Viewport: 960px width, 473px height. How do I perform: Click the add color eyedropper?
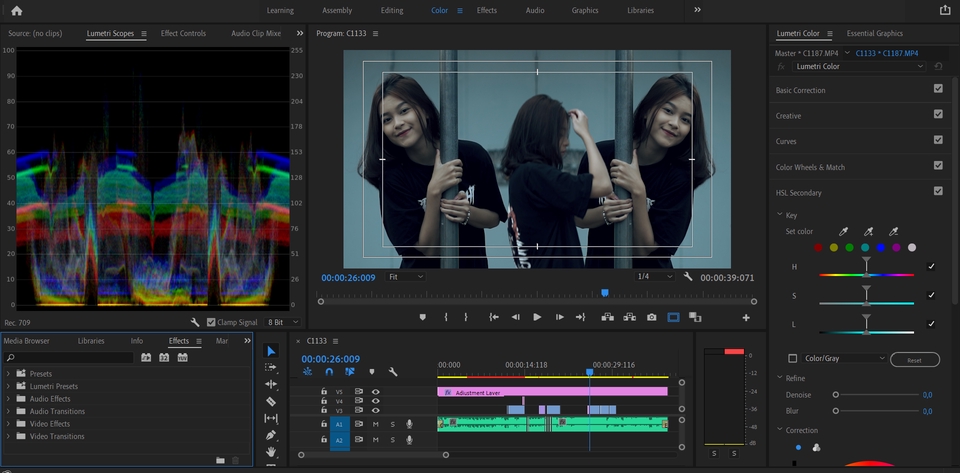(x=868, y=232)
